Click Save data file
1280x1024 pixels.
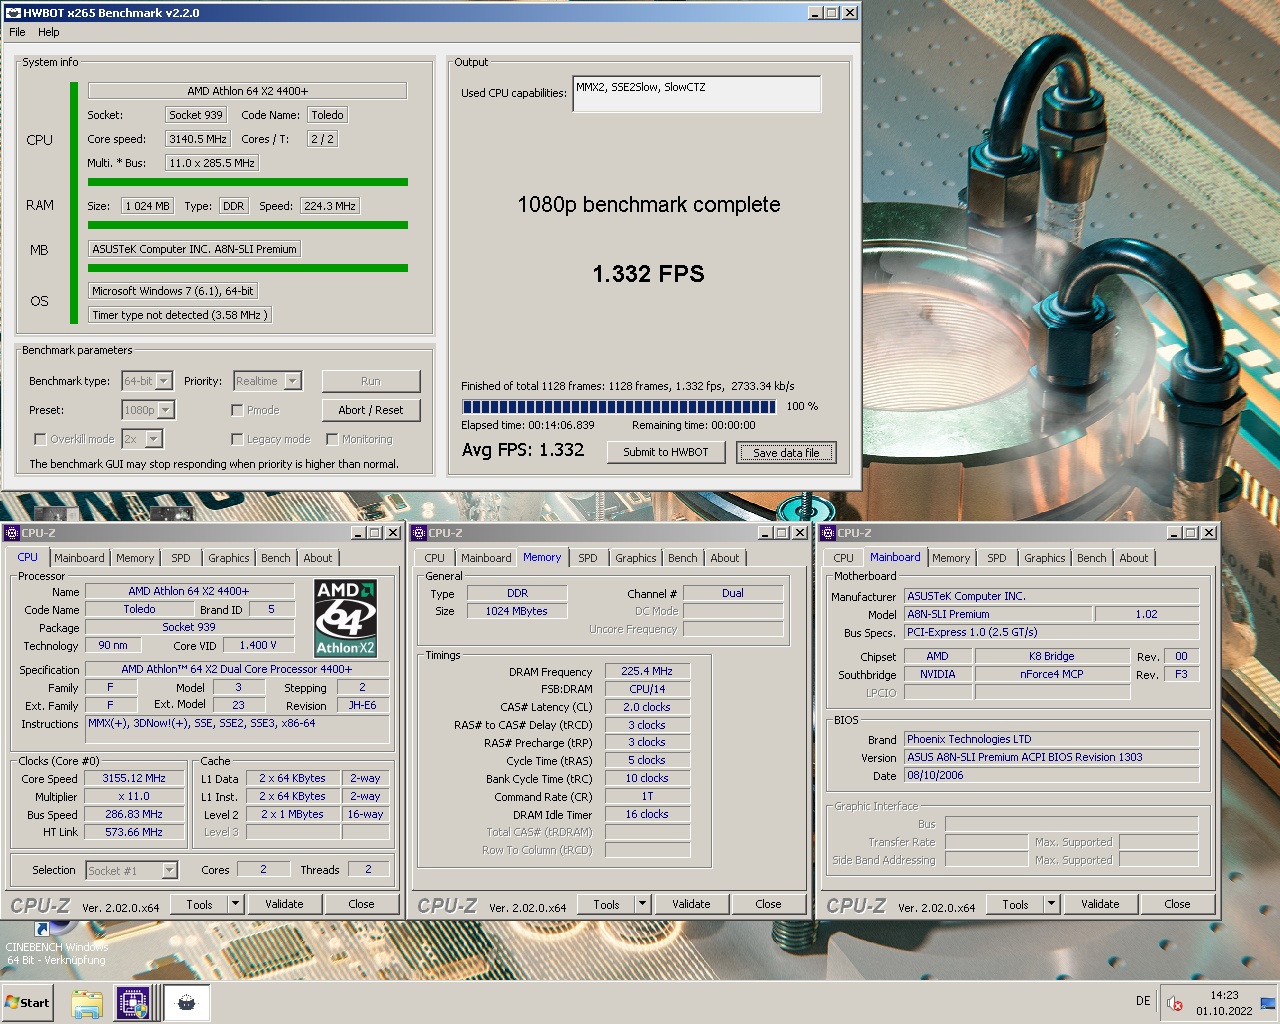pos(786,453)
